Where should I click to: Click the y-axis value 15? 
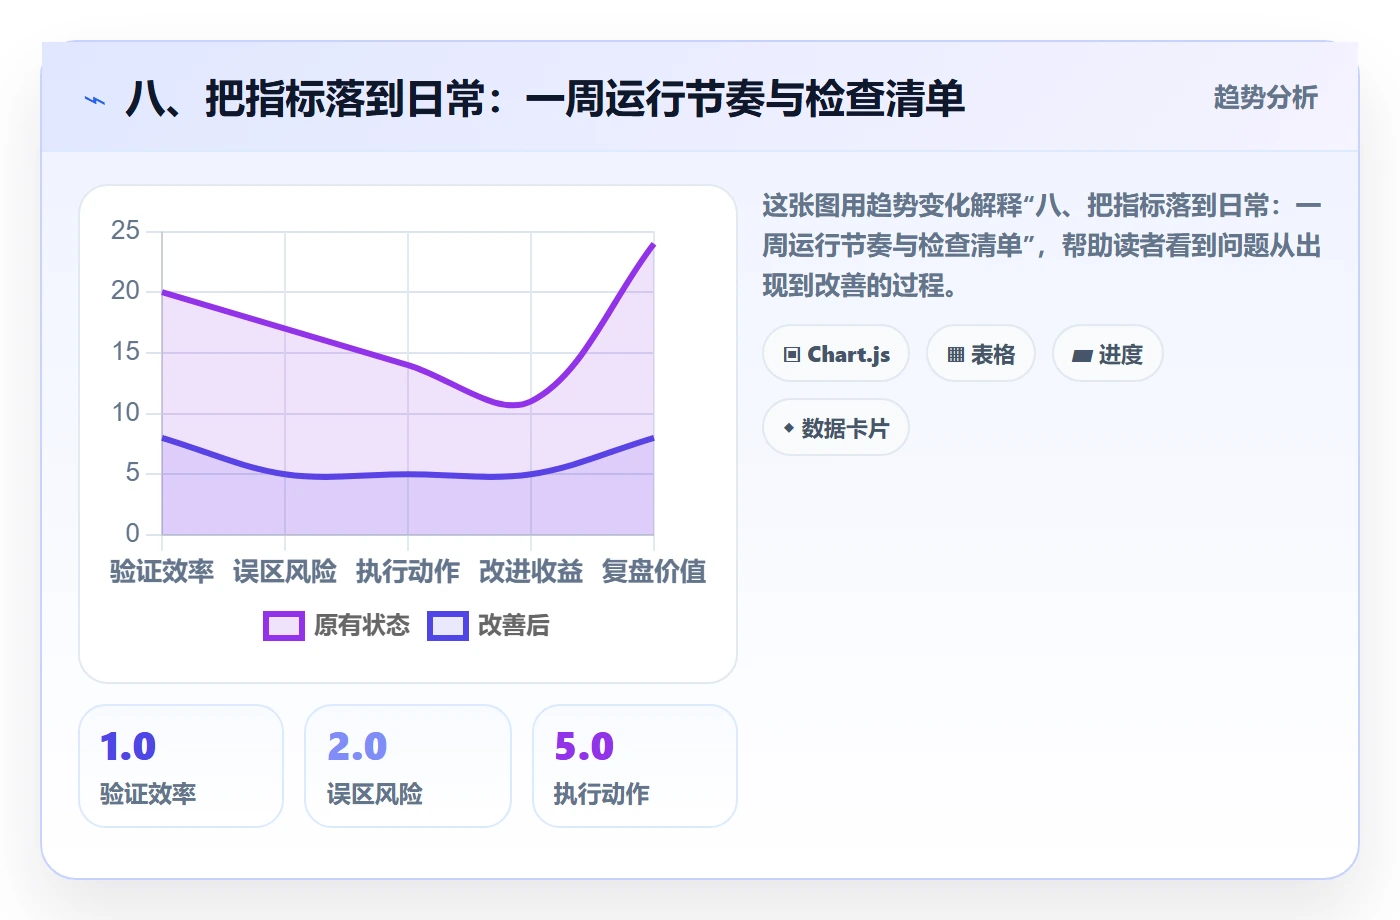tap(125, 352)
